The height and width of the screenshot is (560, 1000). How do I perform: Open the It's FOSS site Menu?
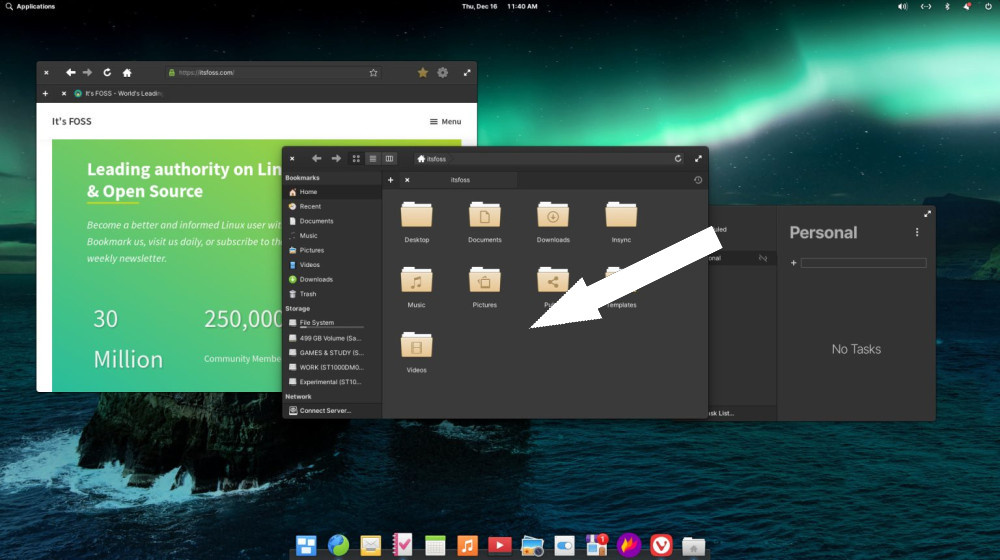445,121
